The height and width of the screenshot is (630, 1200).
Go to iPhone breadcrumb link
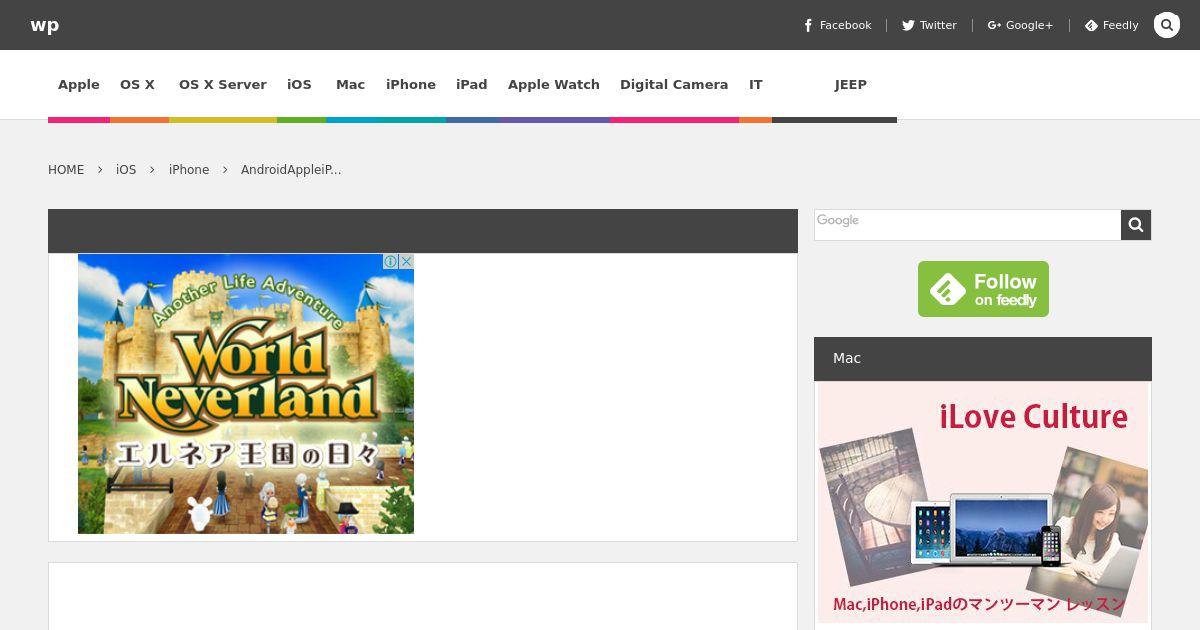[189, 170]
